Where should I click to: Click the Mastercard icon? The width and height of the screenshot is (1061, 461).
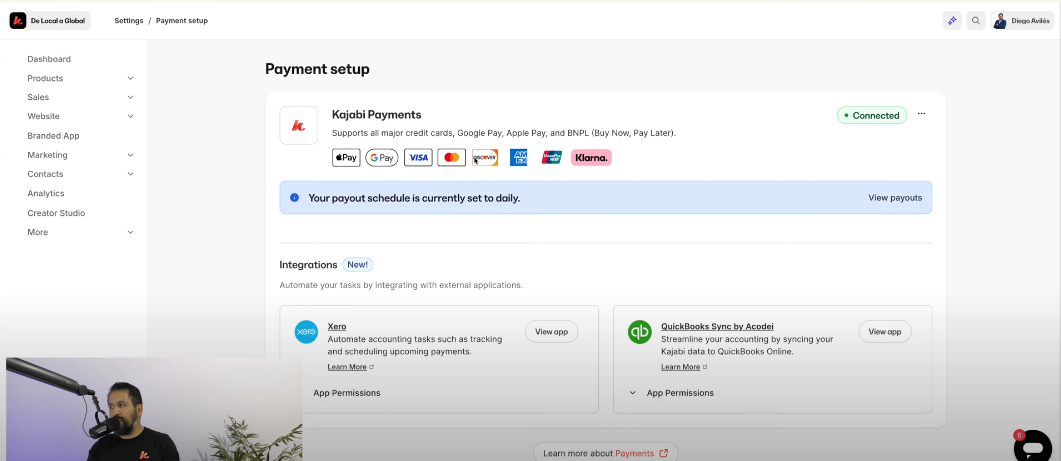point(452,158)
